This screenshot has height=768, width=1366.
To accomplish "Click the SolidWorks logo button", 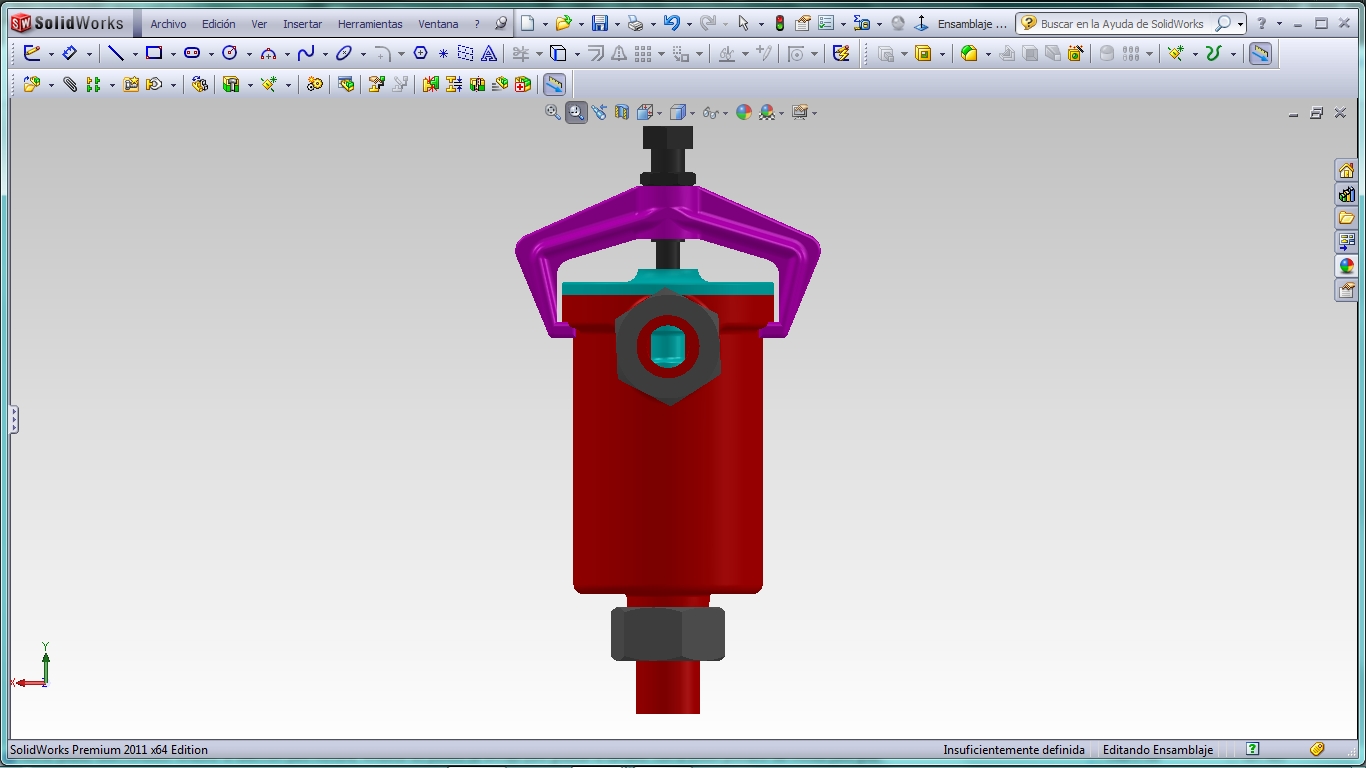I will tap(68, 23).
